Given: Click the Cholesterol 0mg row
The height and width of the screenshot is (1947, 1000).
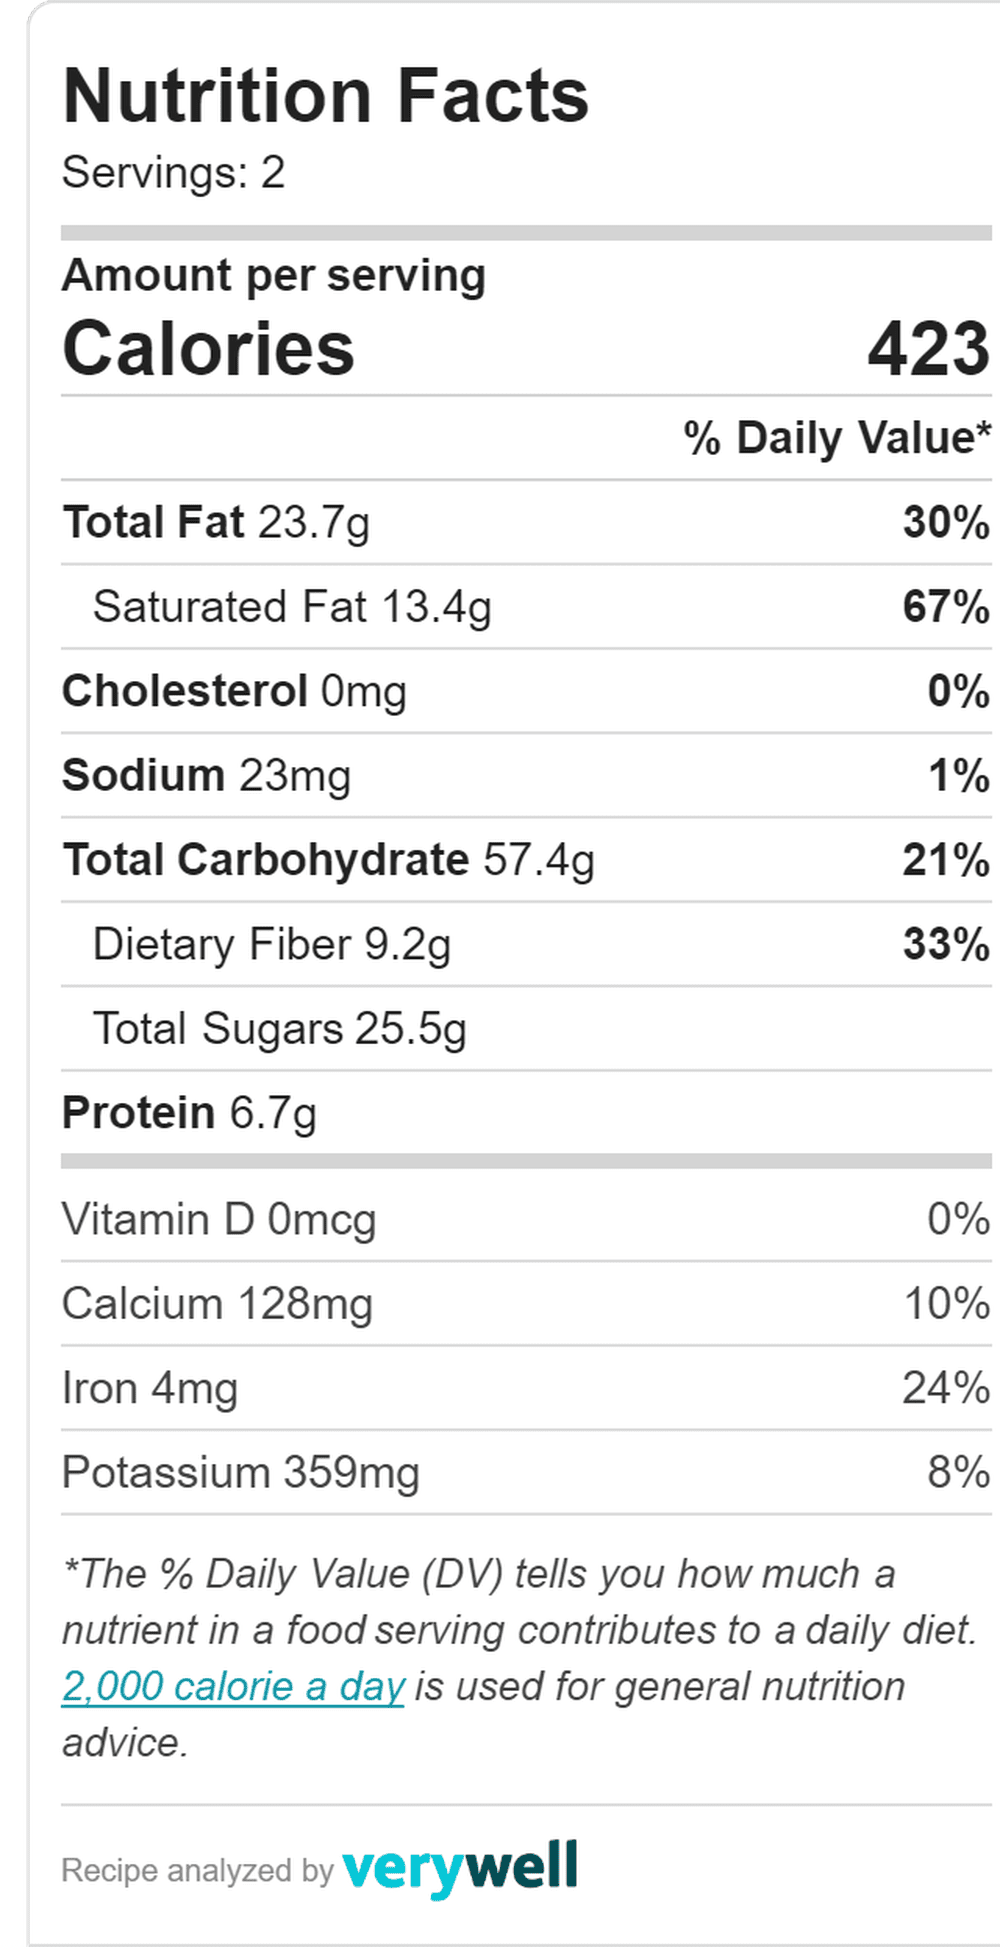Looking at the screenshot, I should 526,691.
